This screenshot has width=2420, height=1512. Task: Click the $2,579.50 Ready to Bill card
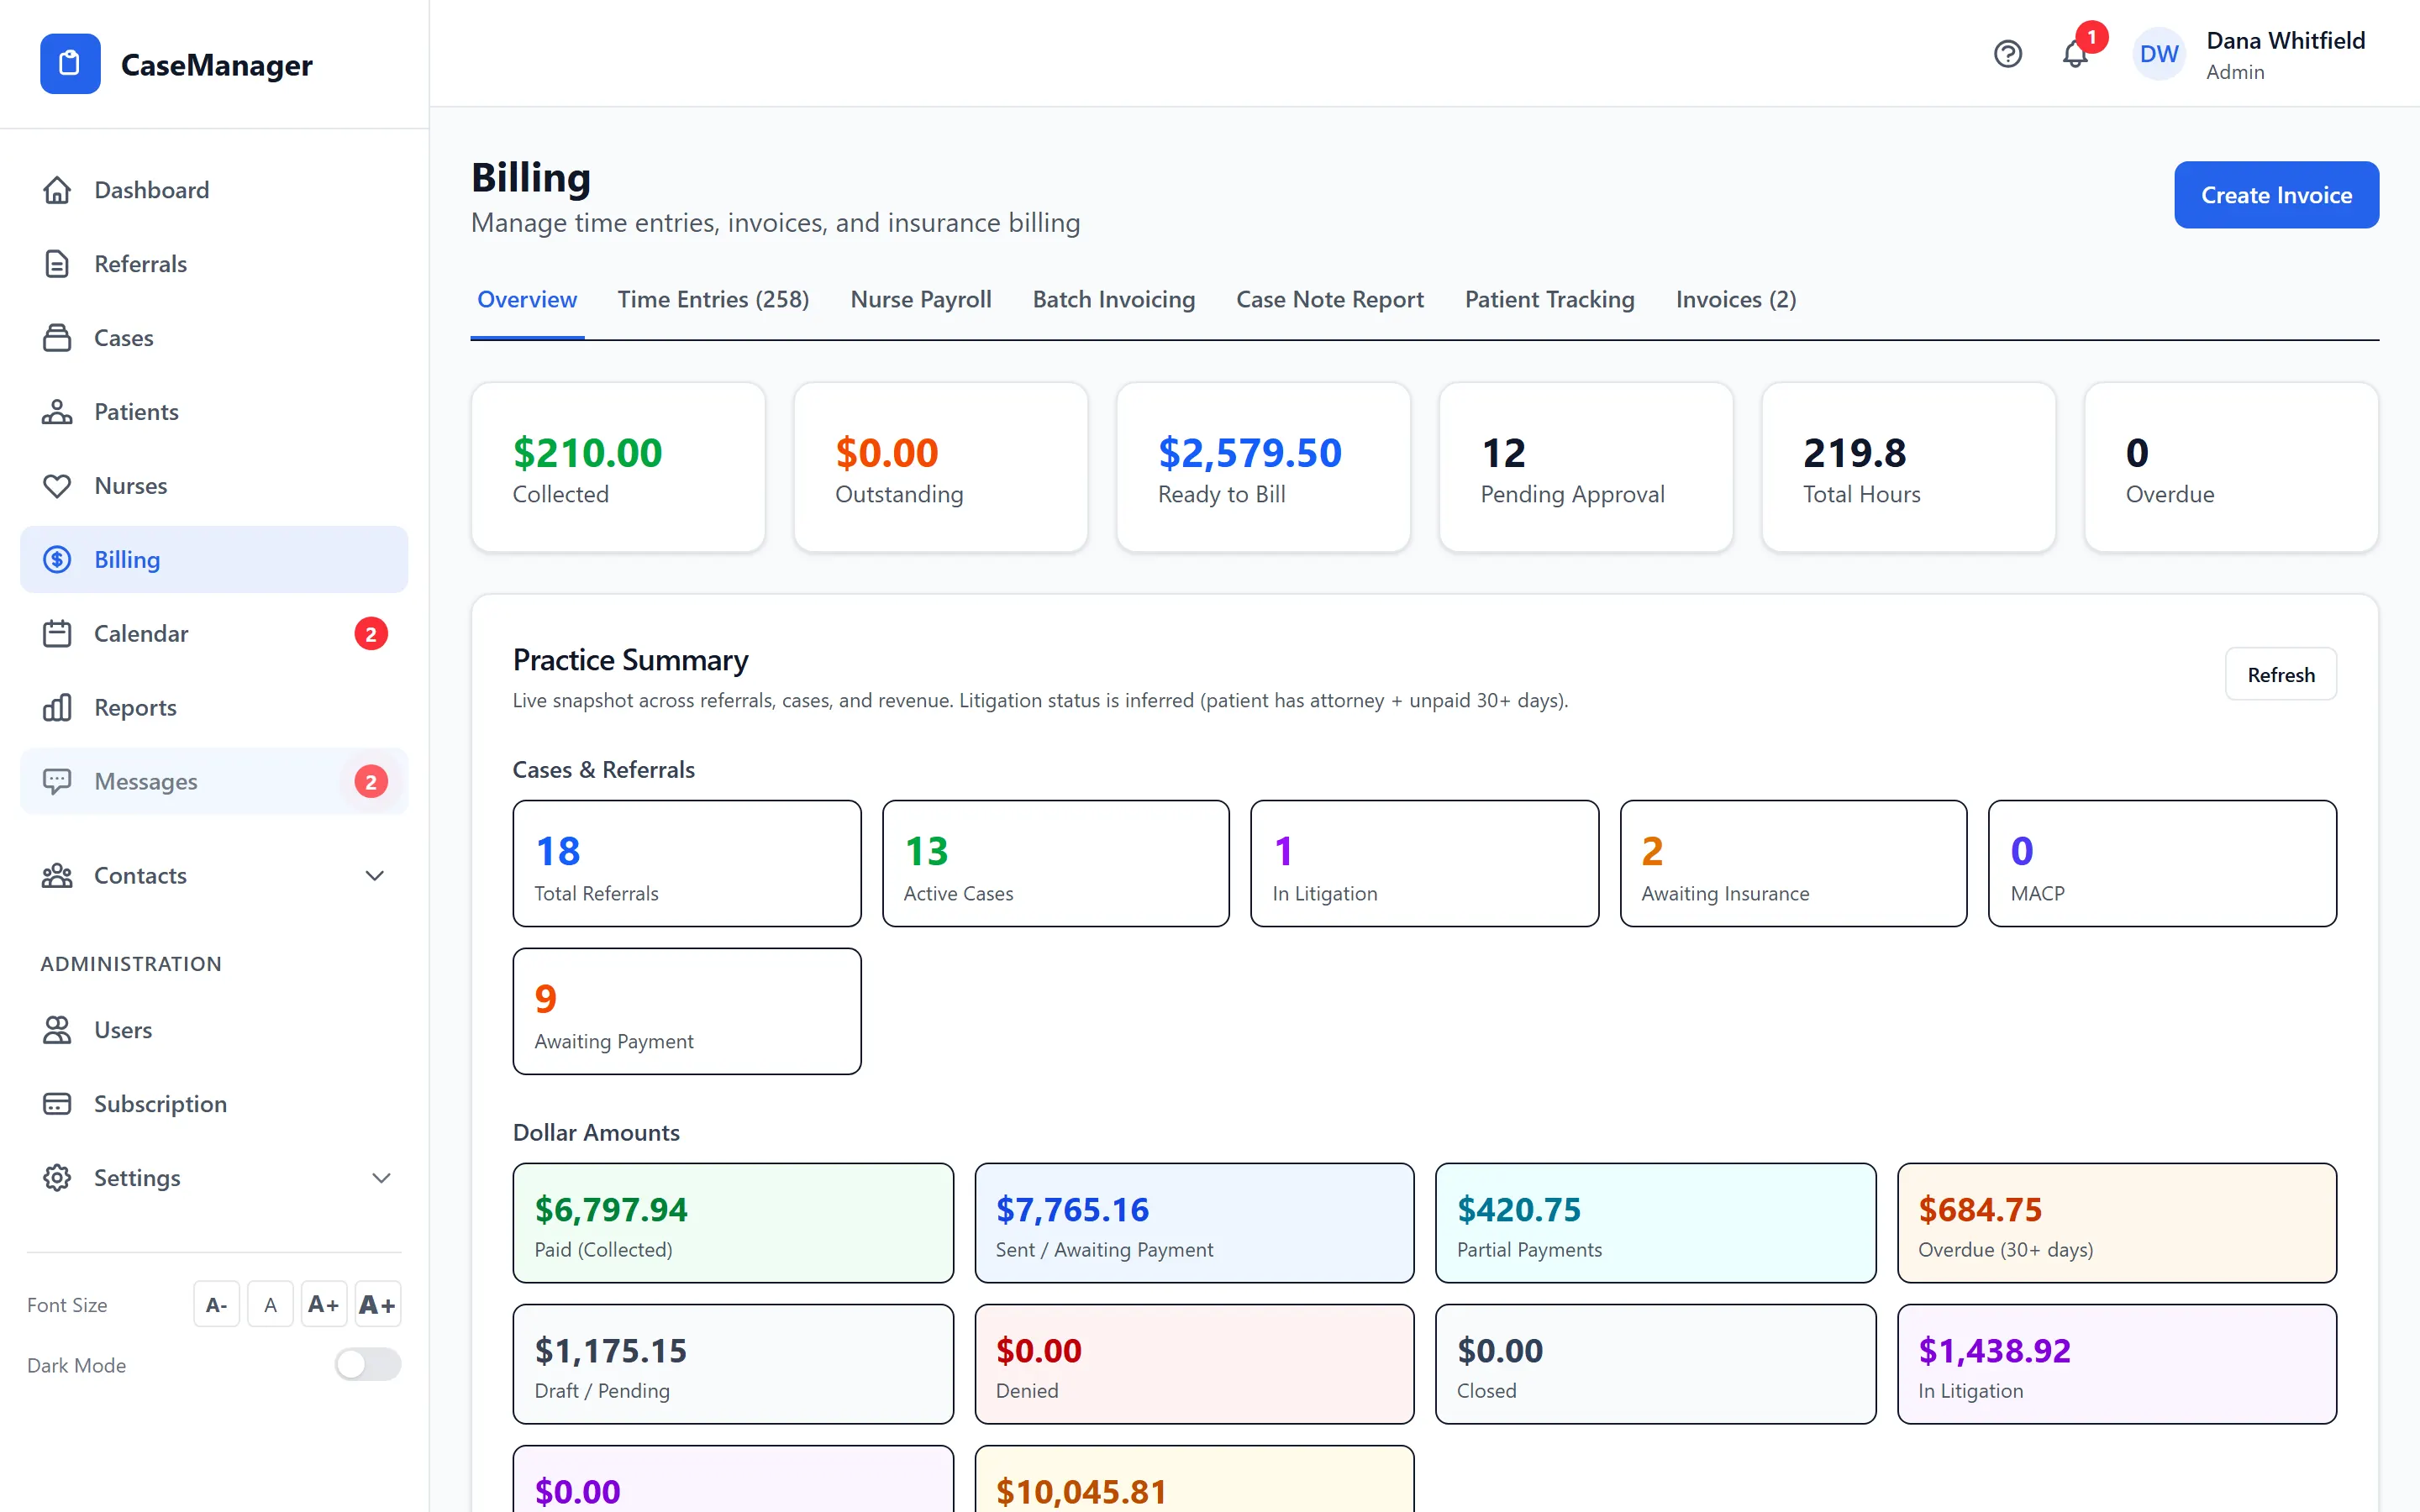pos(1263,467)
